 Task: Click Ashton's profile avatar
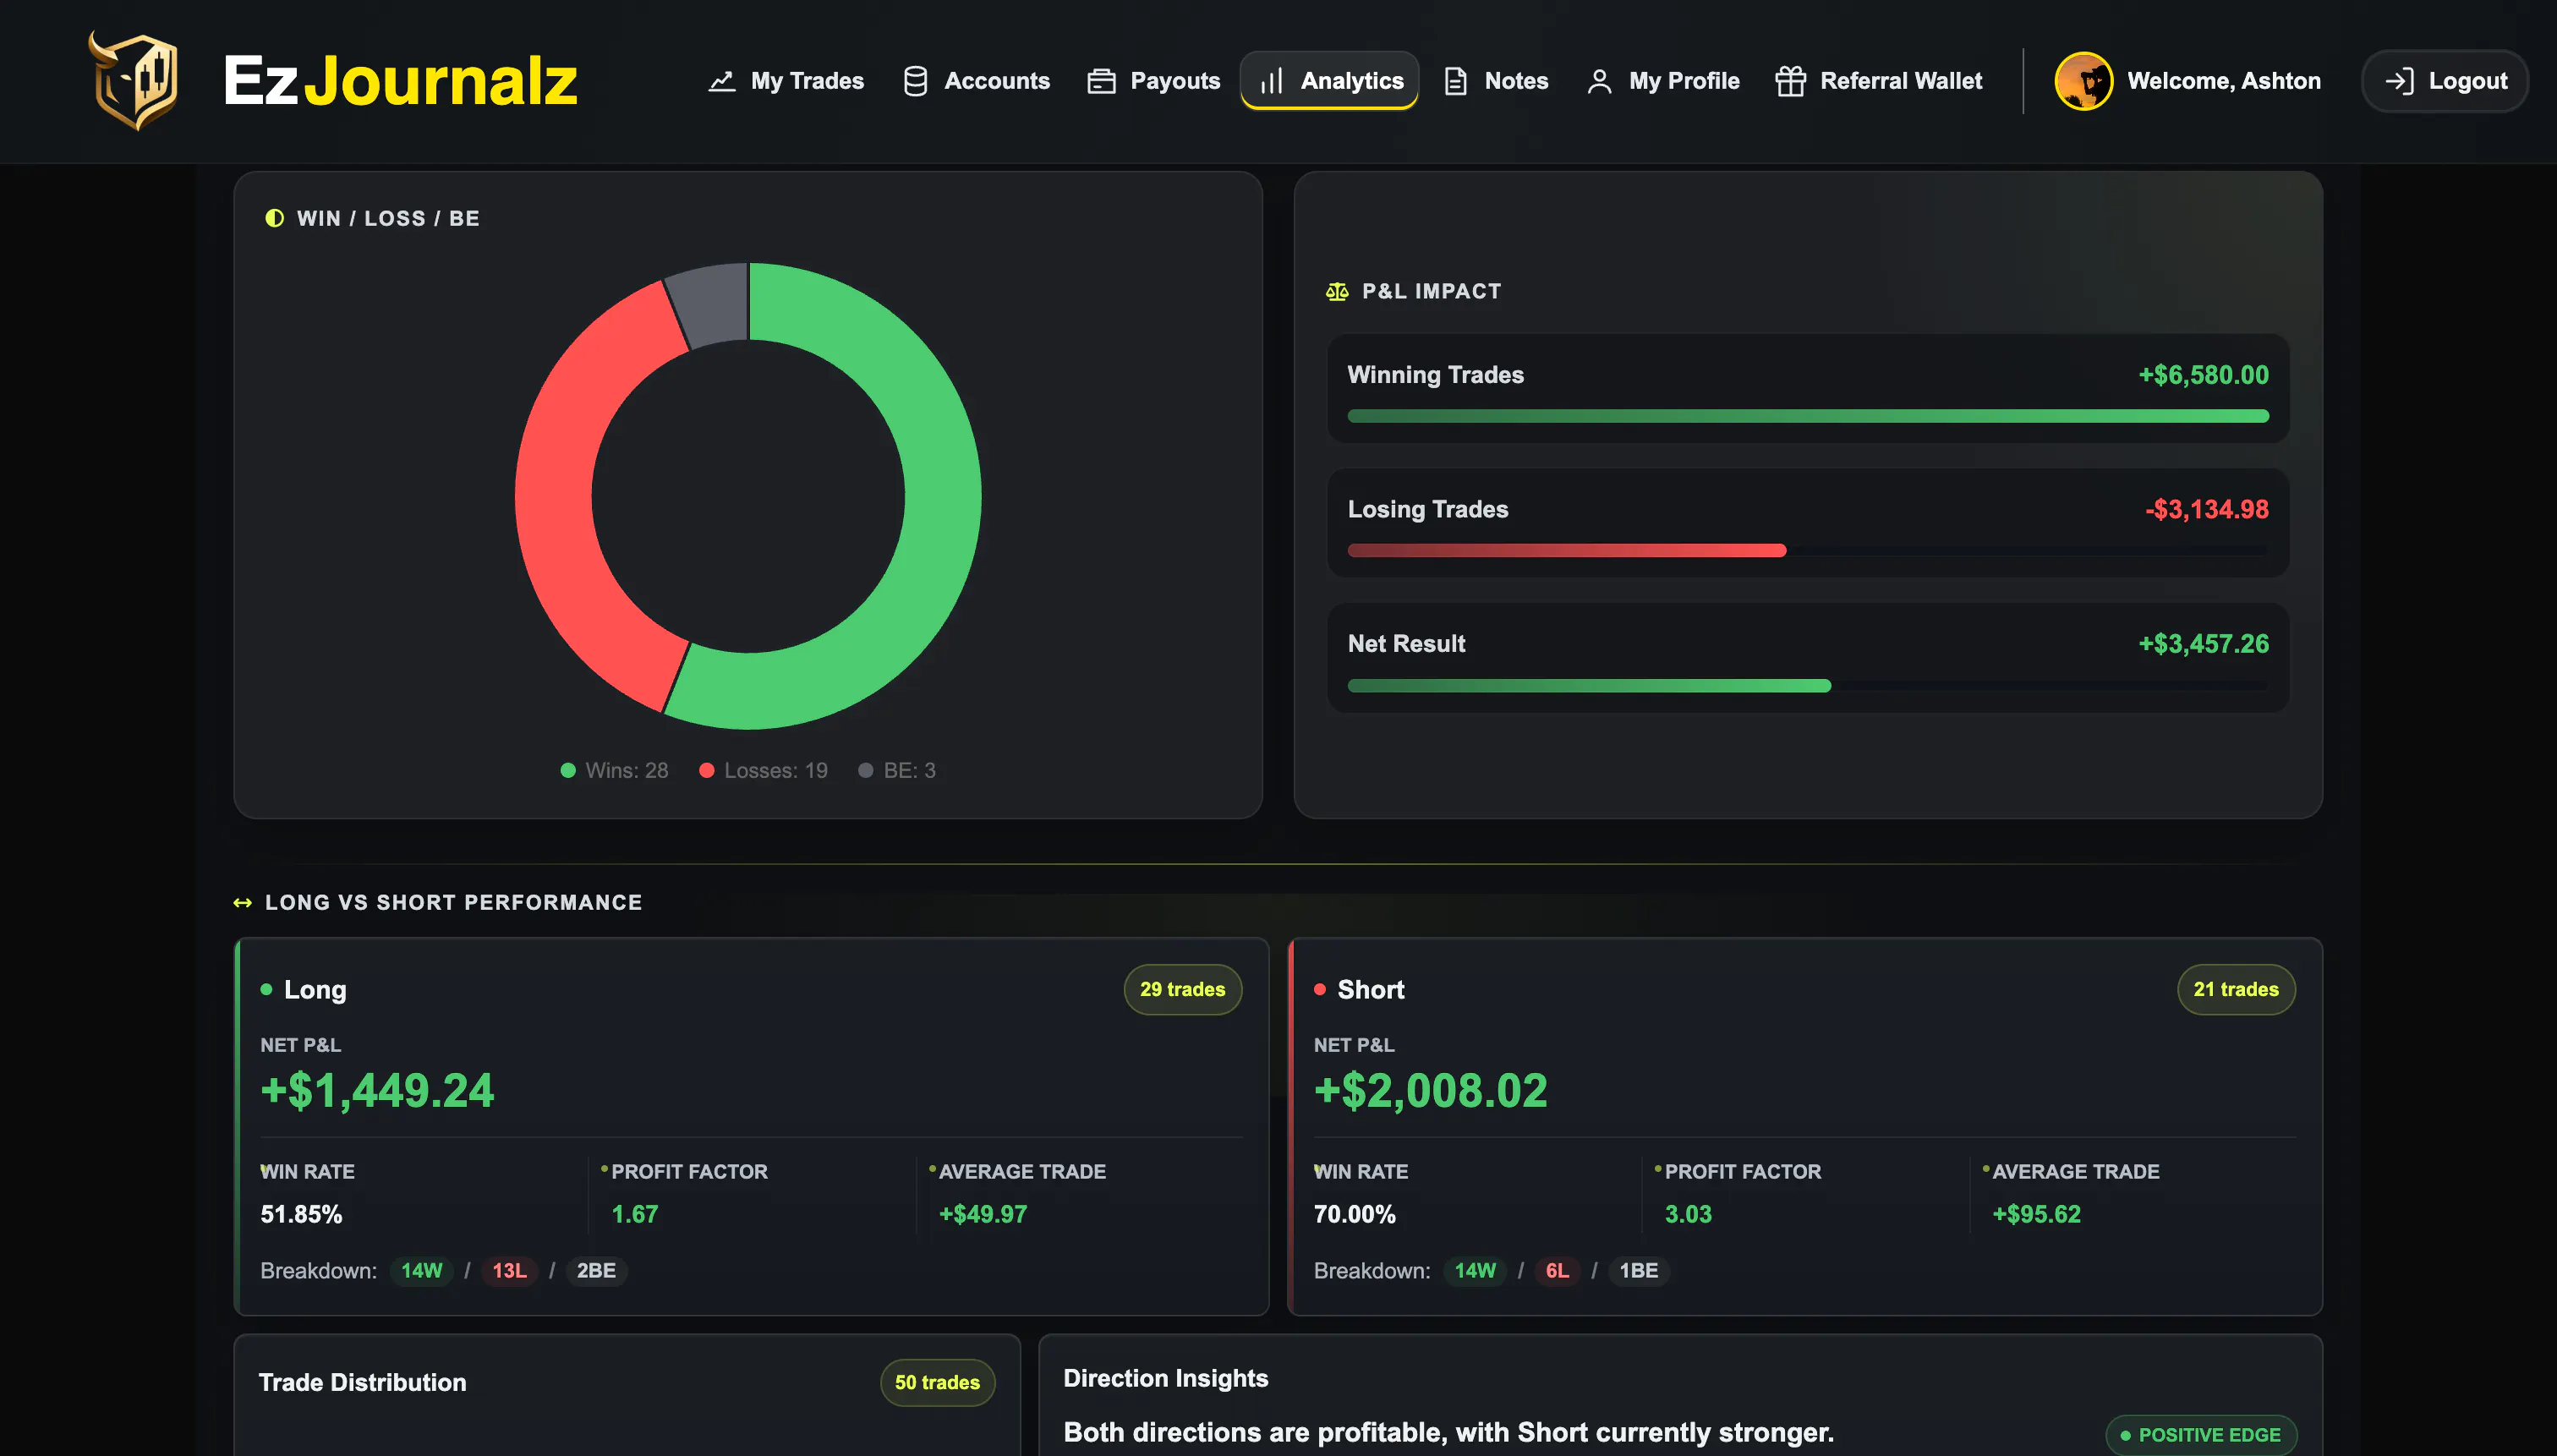pos(2083,81)
